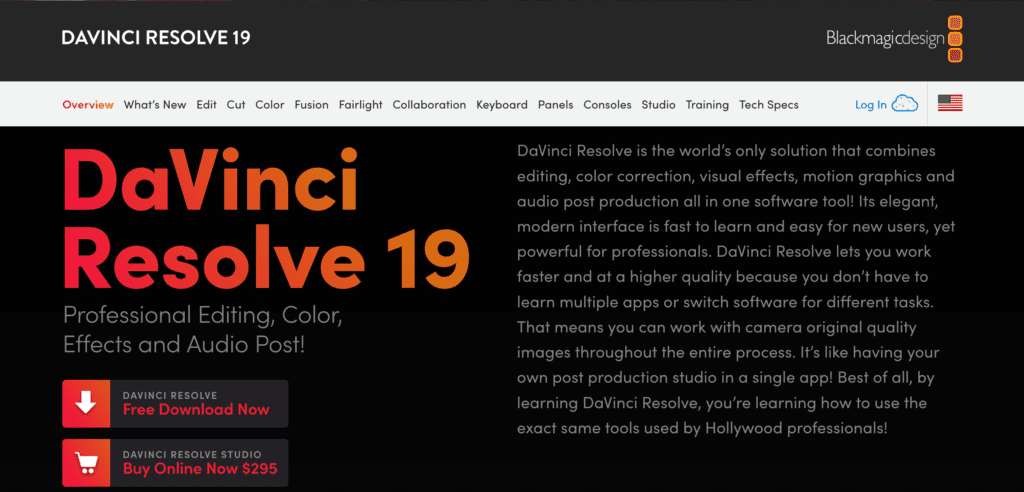Open the Tech Specs section
Viewport: 1024px width, 492px height.
tap(769, 105)
